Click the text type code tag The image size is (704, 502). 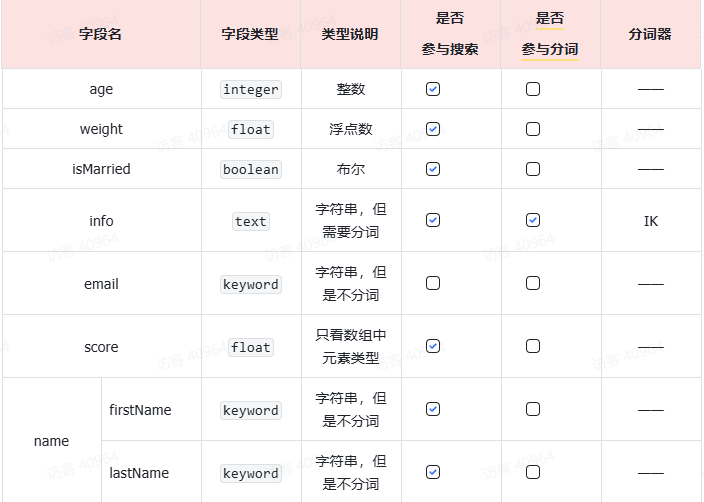point(251,221)
